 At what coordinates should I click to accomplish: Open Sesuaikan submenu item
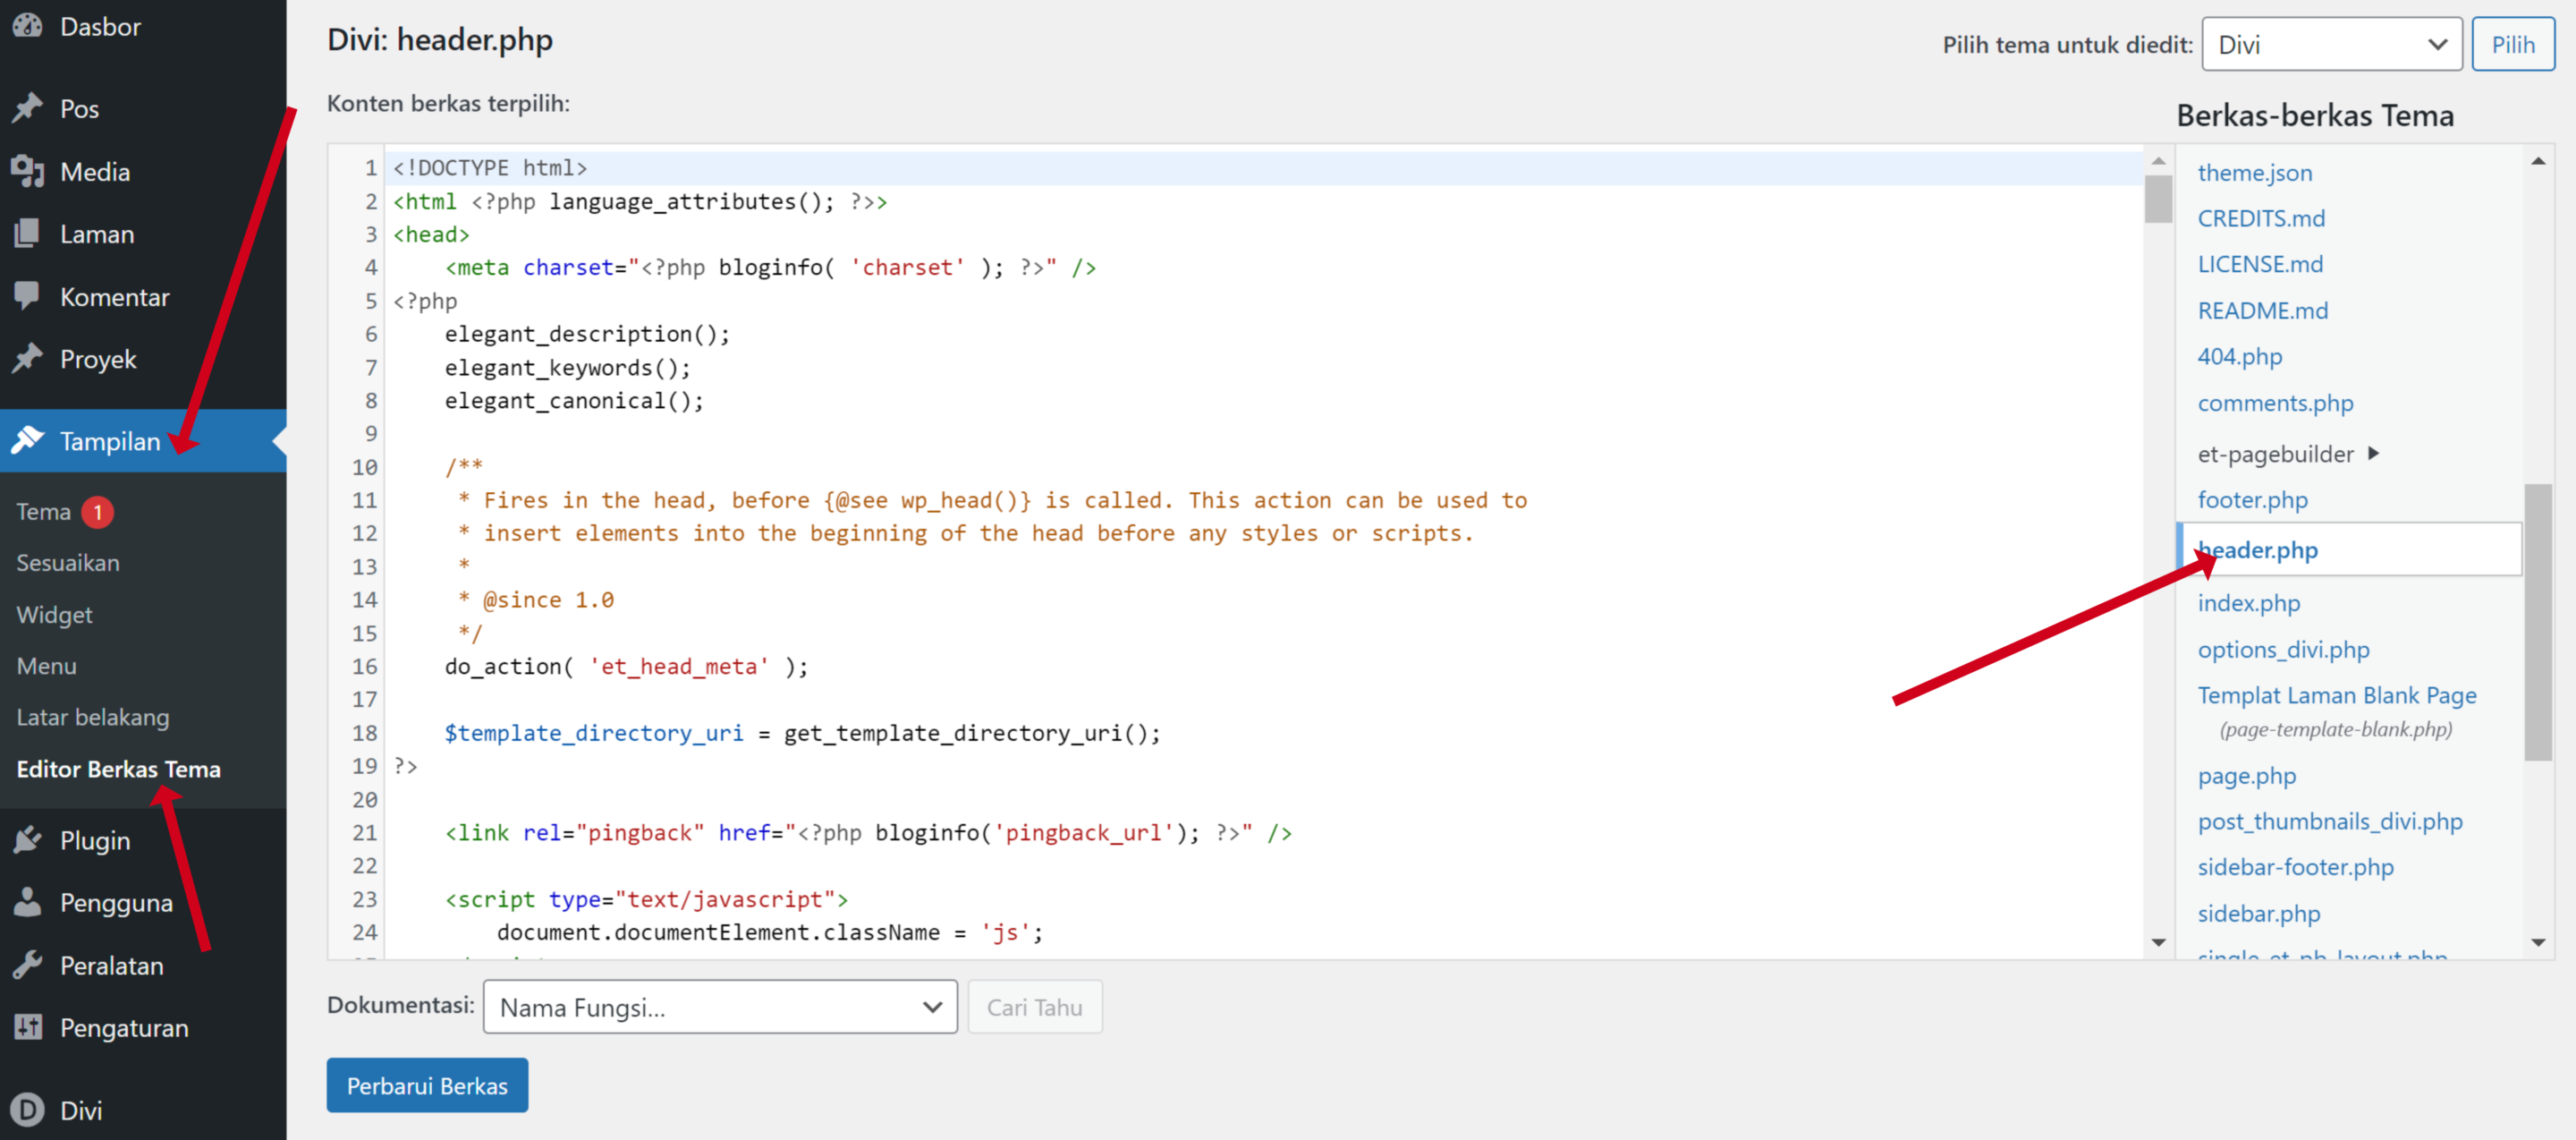pyautogui.click(x=68, y=563)
